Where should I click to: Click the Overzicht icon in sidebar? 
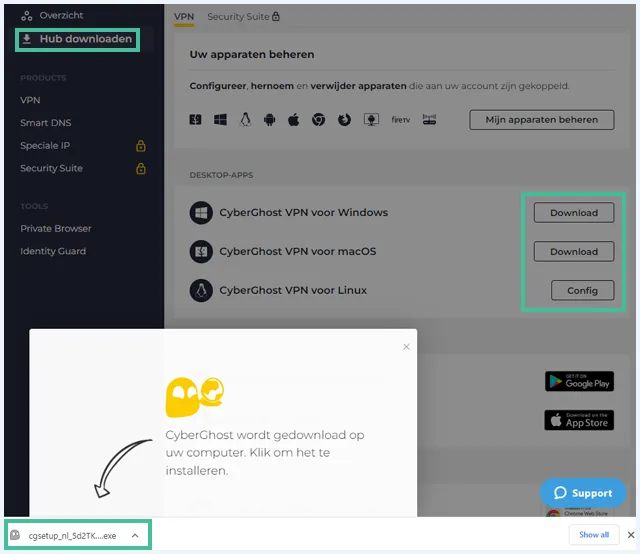click(27, 16)
